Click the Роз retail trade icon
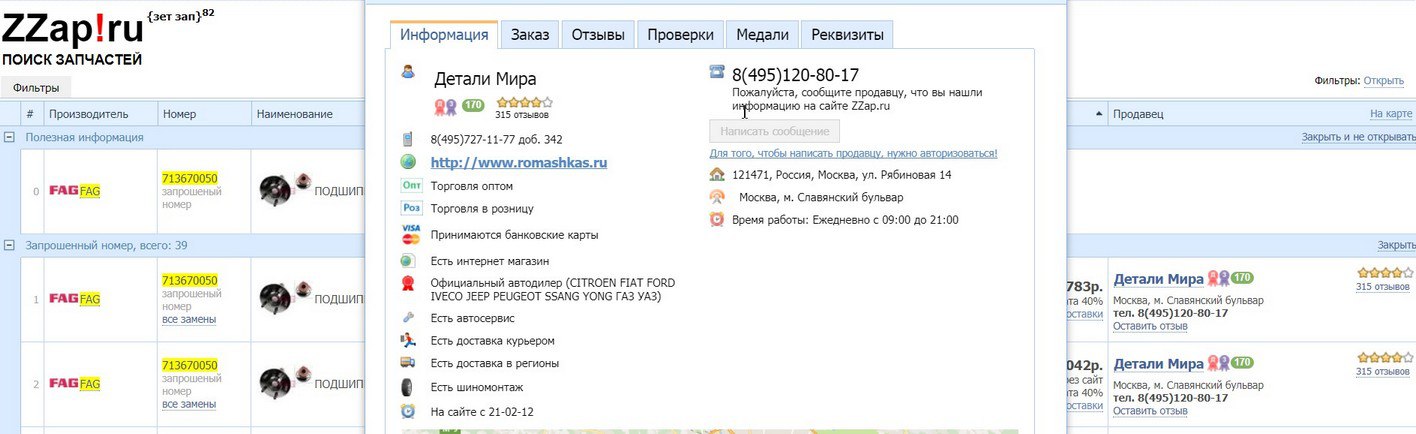 411,208
